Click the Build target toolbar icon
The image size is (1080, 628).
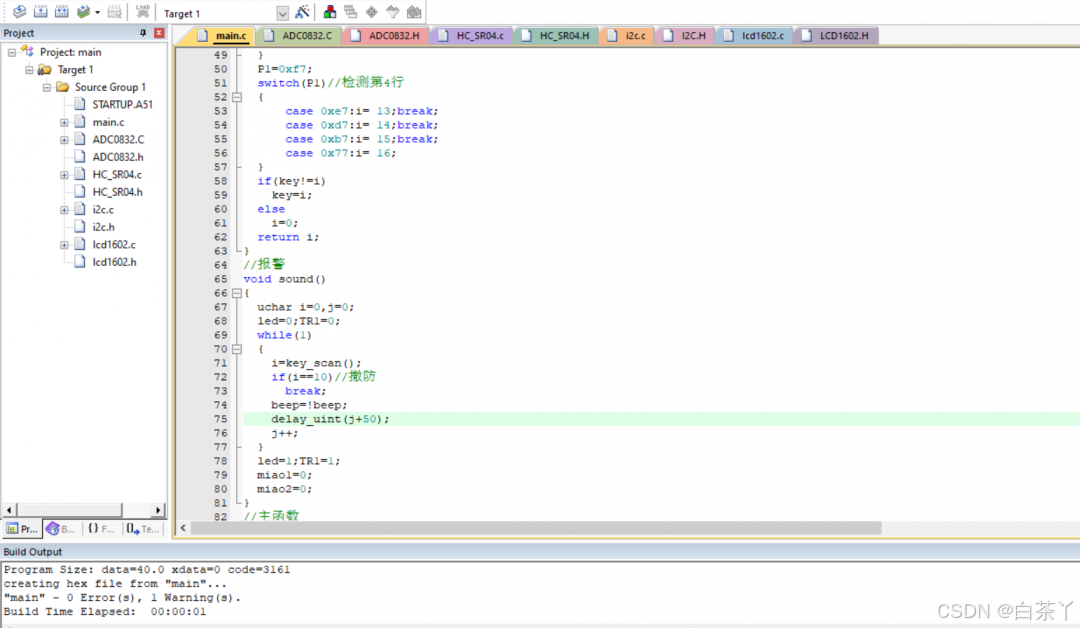tap(40, 12)
